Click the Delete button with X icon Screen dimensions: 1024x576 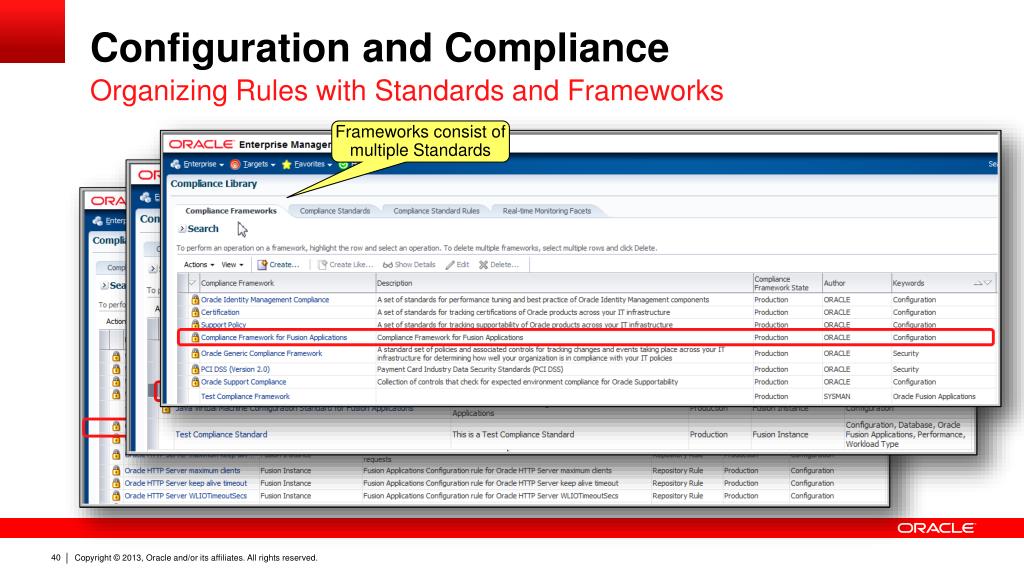click(499, 264)
